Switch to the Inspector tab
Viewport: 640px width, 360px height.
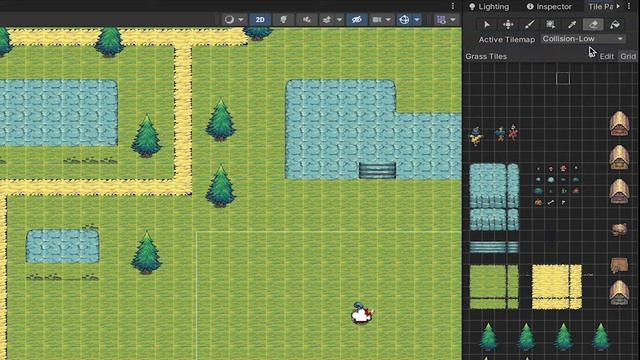[549, 7]
